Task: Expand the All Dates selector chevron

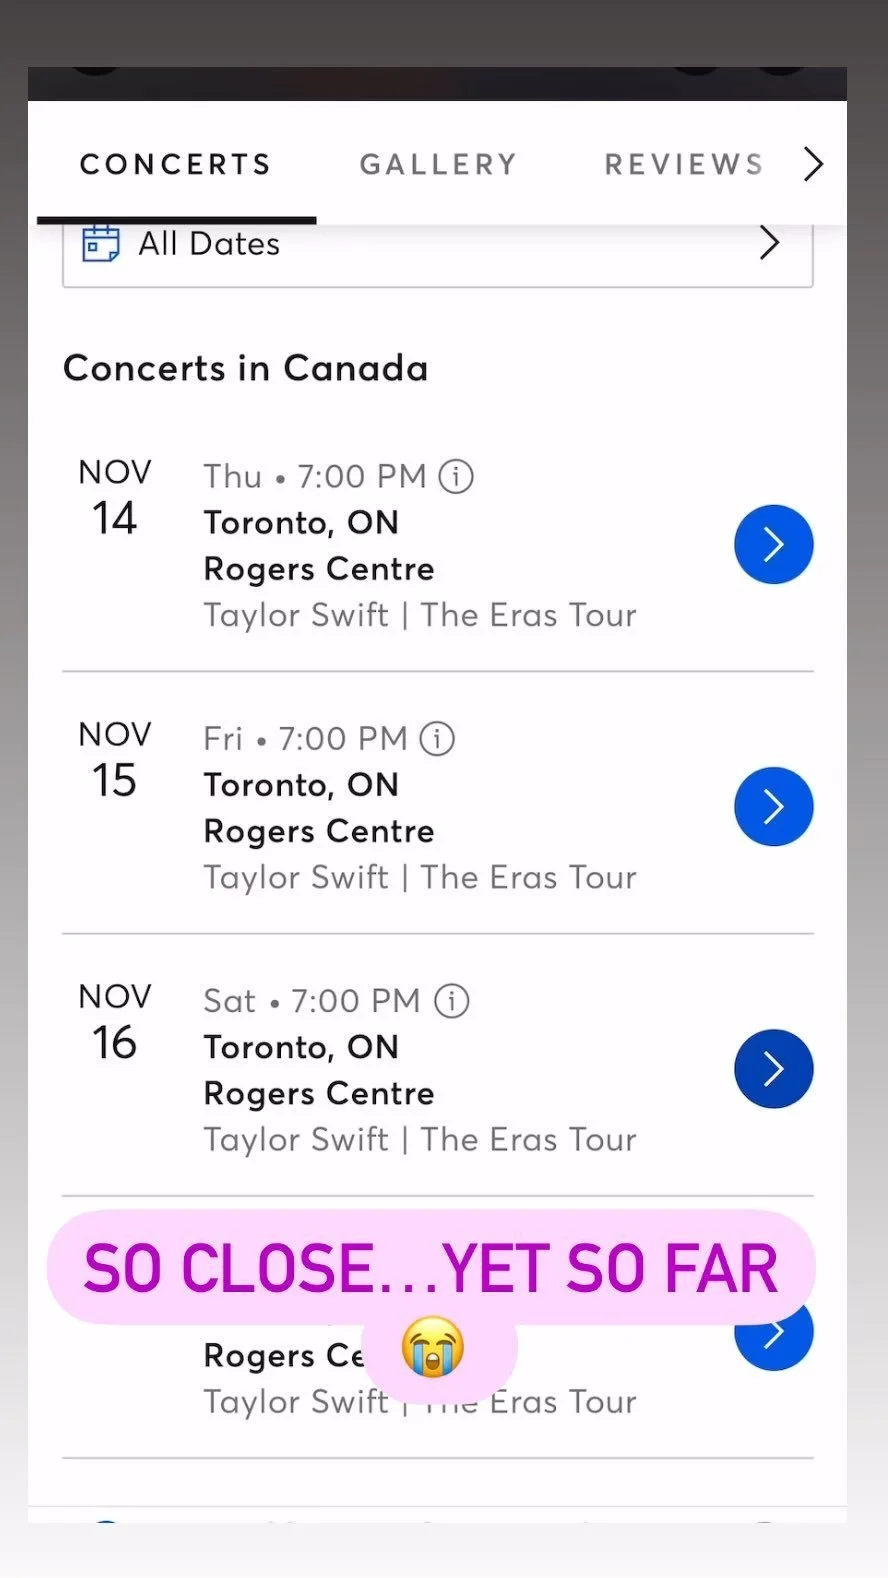Action: (768, 243)
